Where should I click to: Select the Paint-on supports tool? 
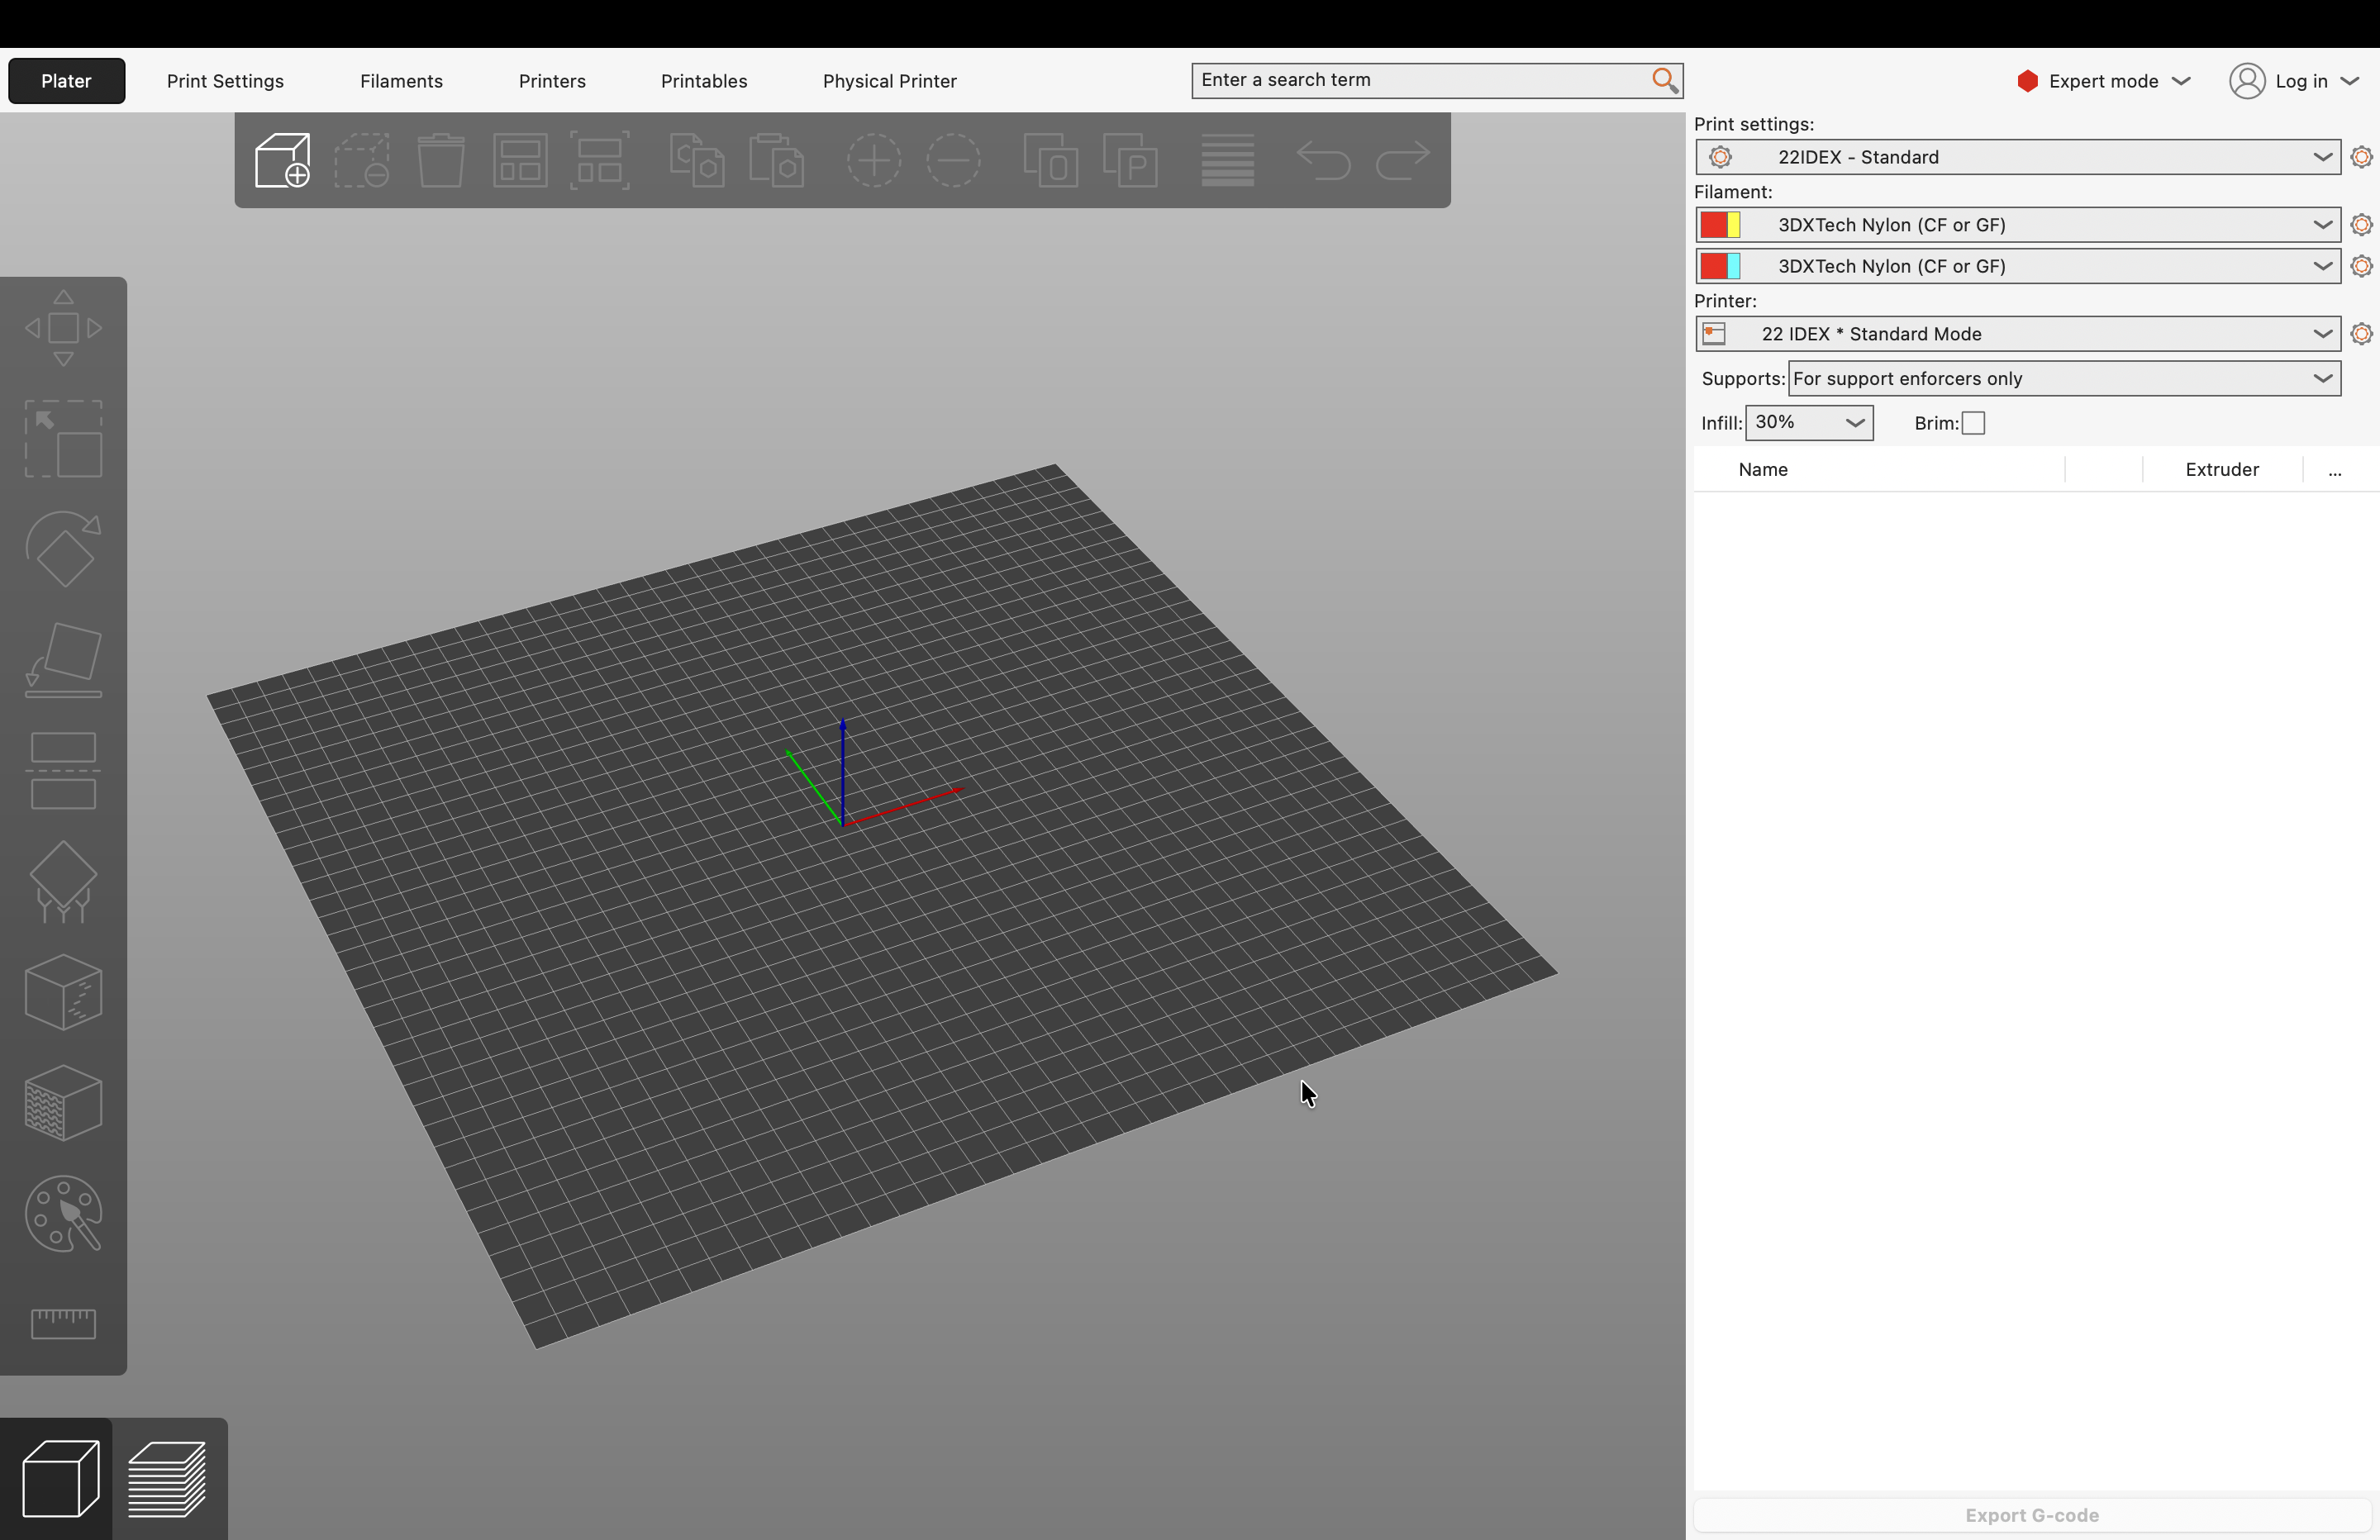tap(63, 882)
